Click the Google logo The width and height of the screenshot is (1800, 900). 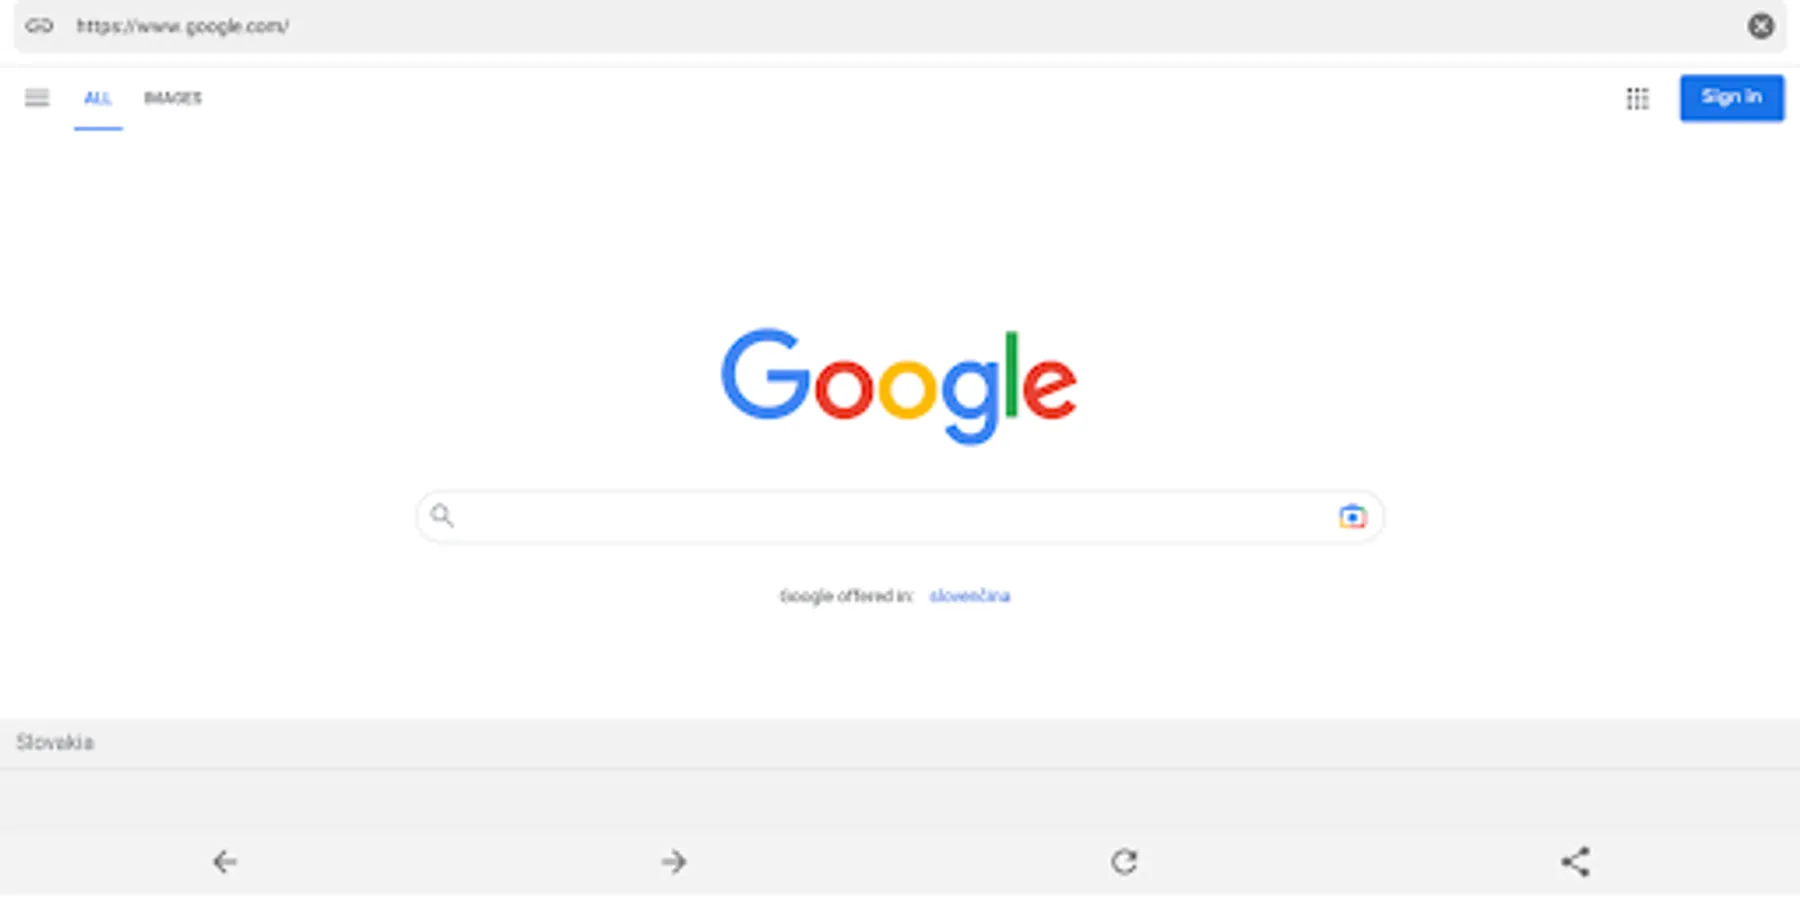coord(899,386)
